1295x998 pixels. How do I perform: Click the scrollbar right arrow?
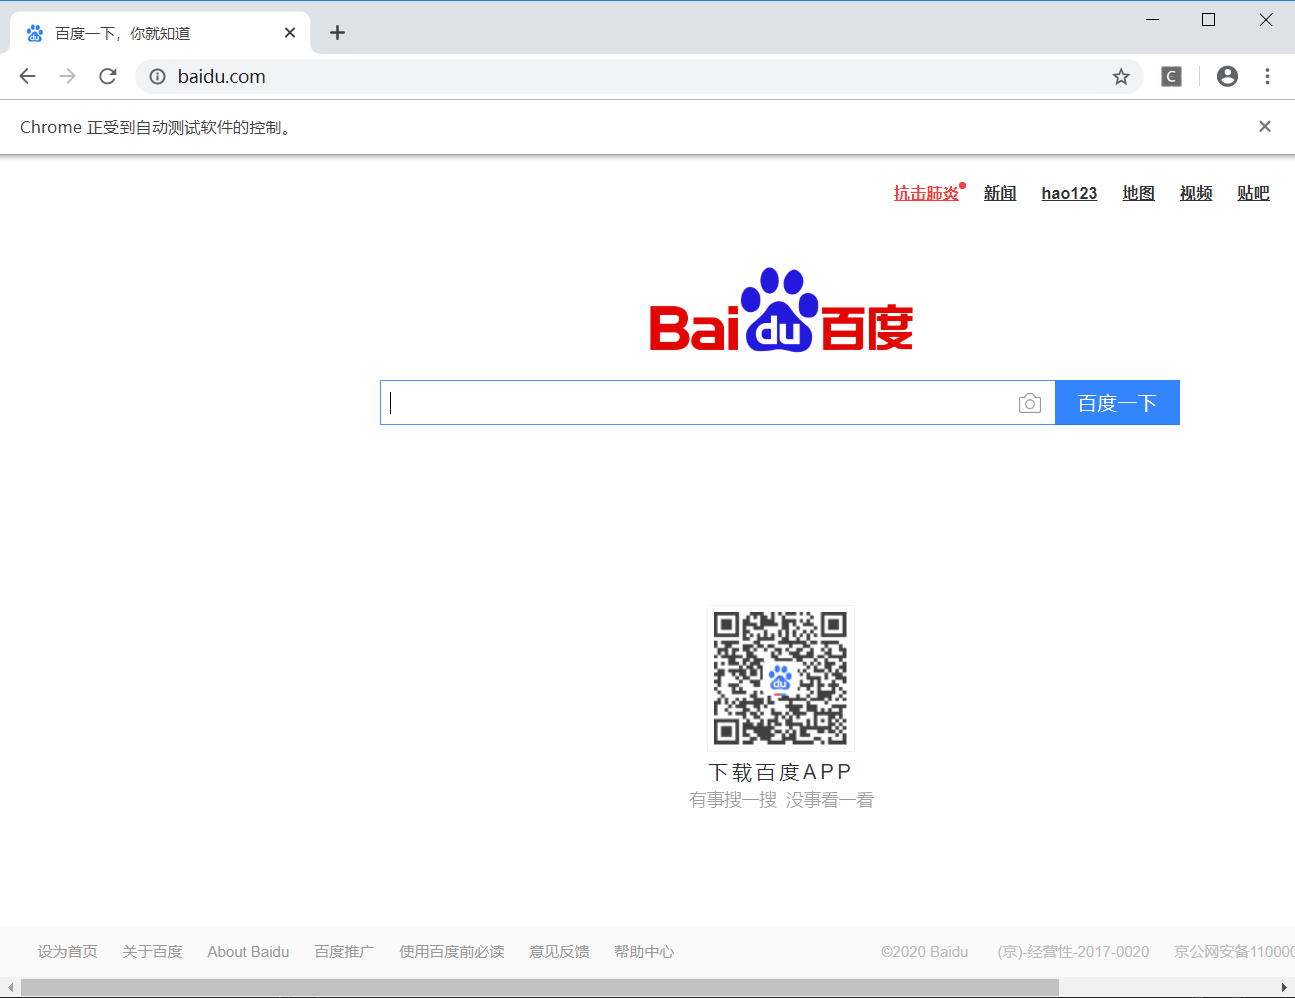pyautogui.click(x=1285, y=988)
